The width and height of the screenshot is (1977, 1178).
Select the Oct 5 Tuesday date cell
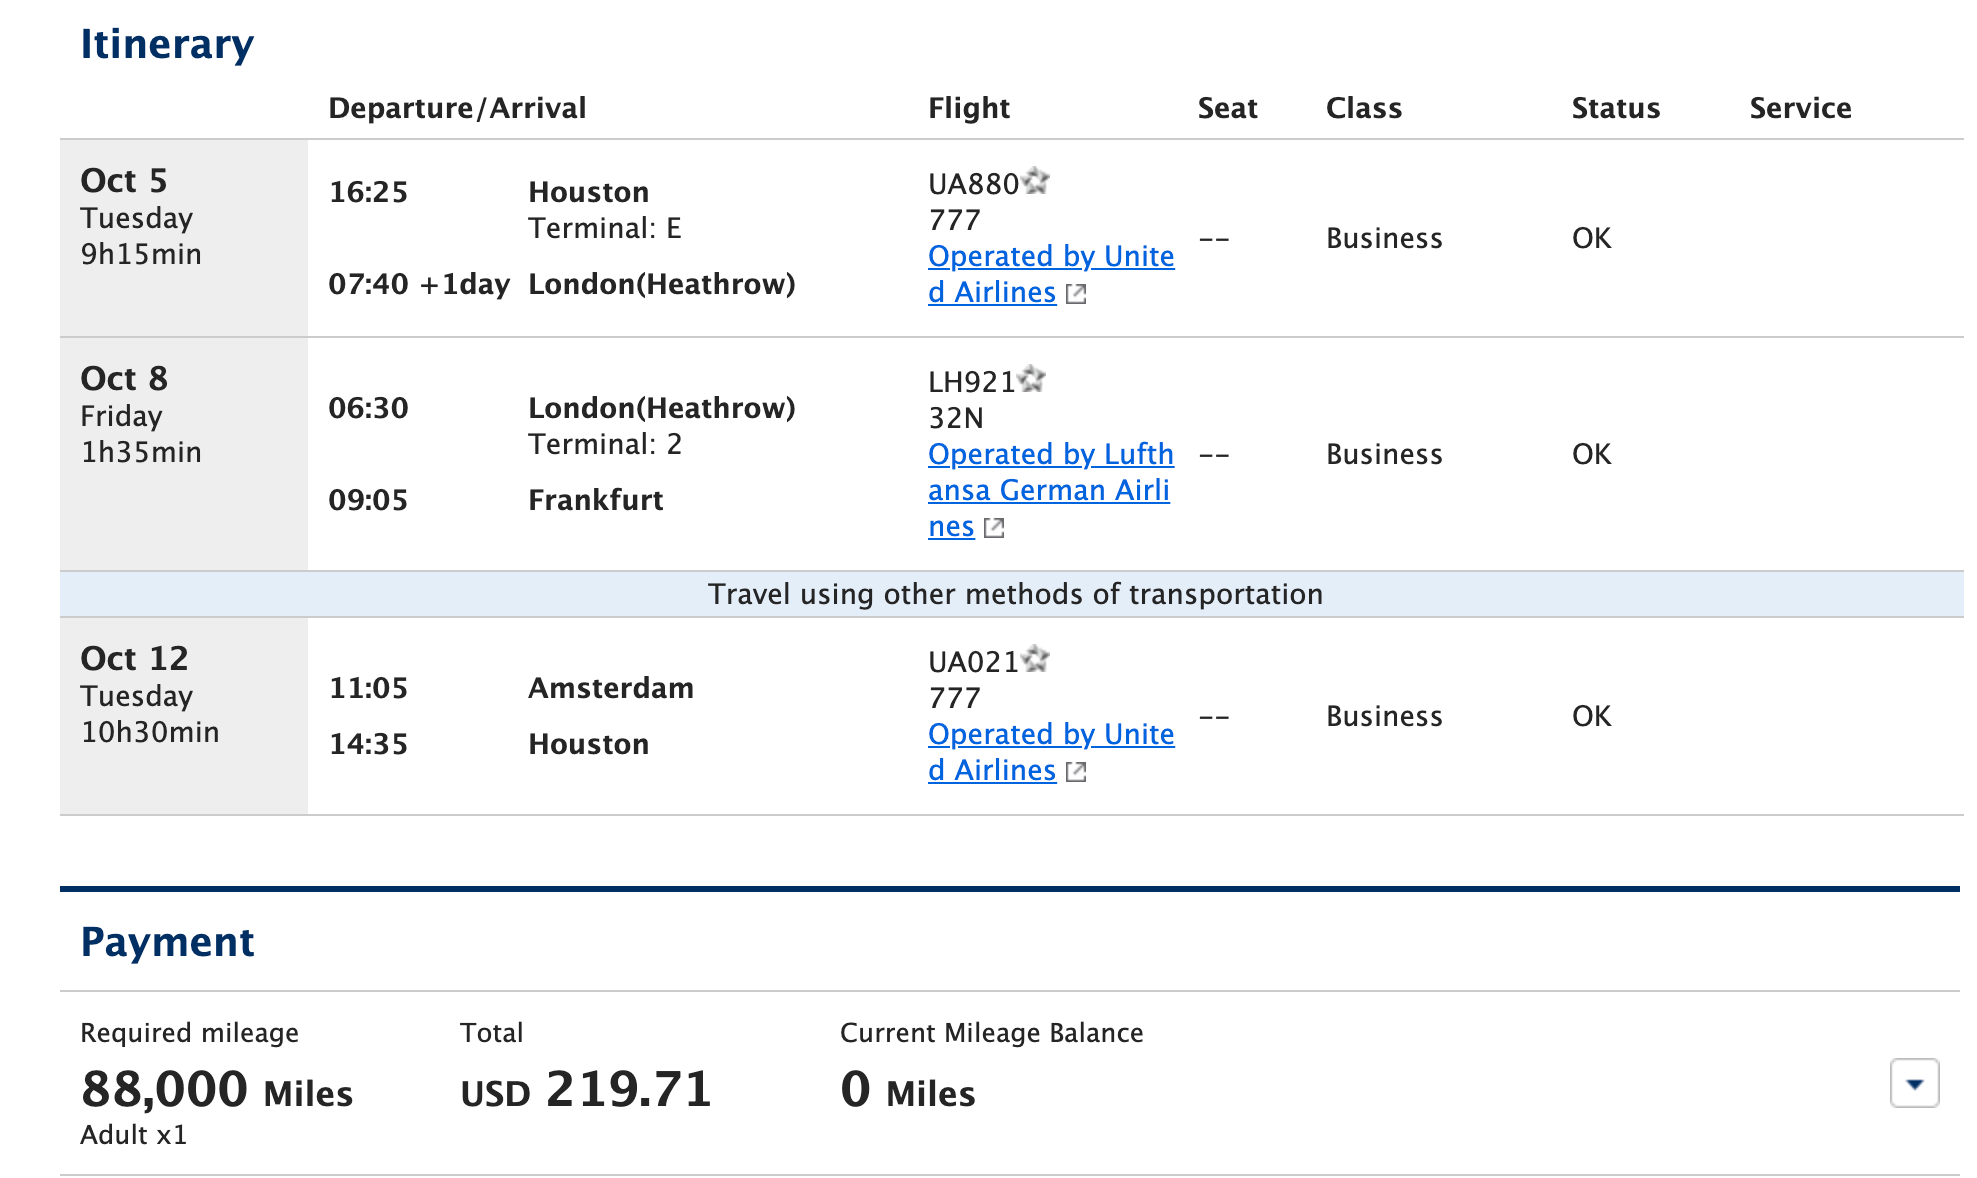pyautogui.click(x=184, y=238)
